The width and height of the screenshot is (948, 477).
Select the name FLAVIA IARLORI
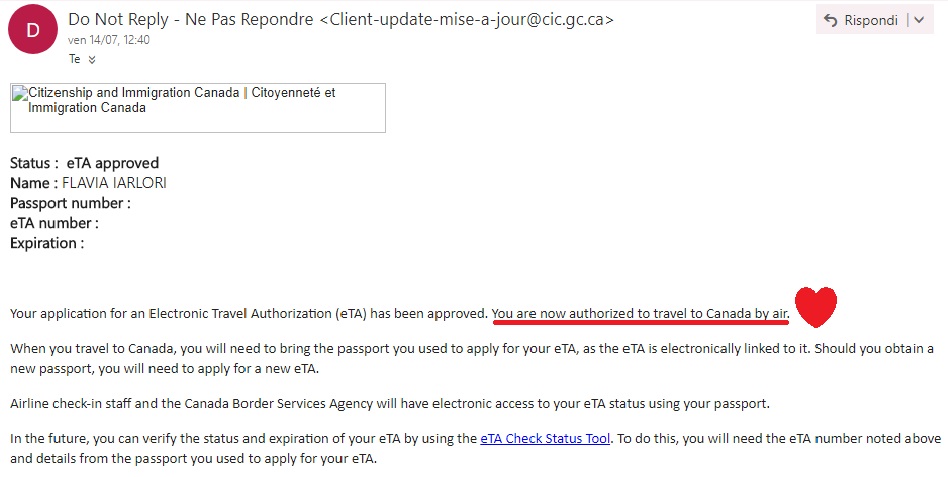114,183
